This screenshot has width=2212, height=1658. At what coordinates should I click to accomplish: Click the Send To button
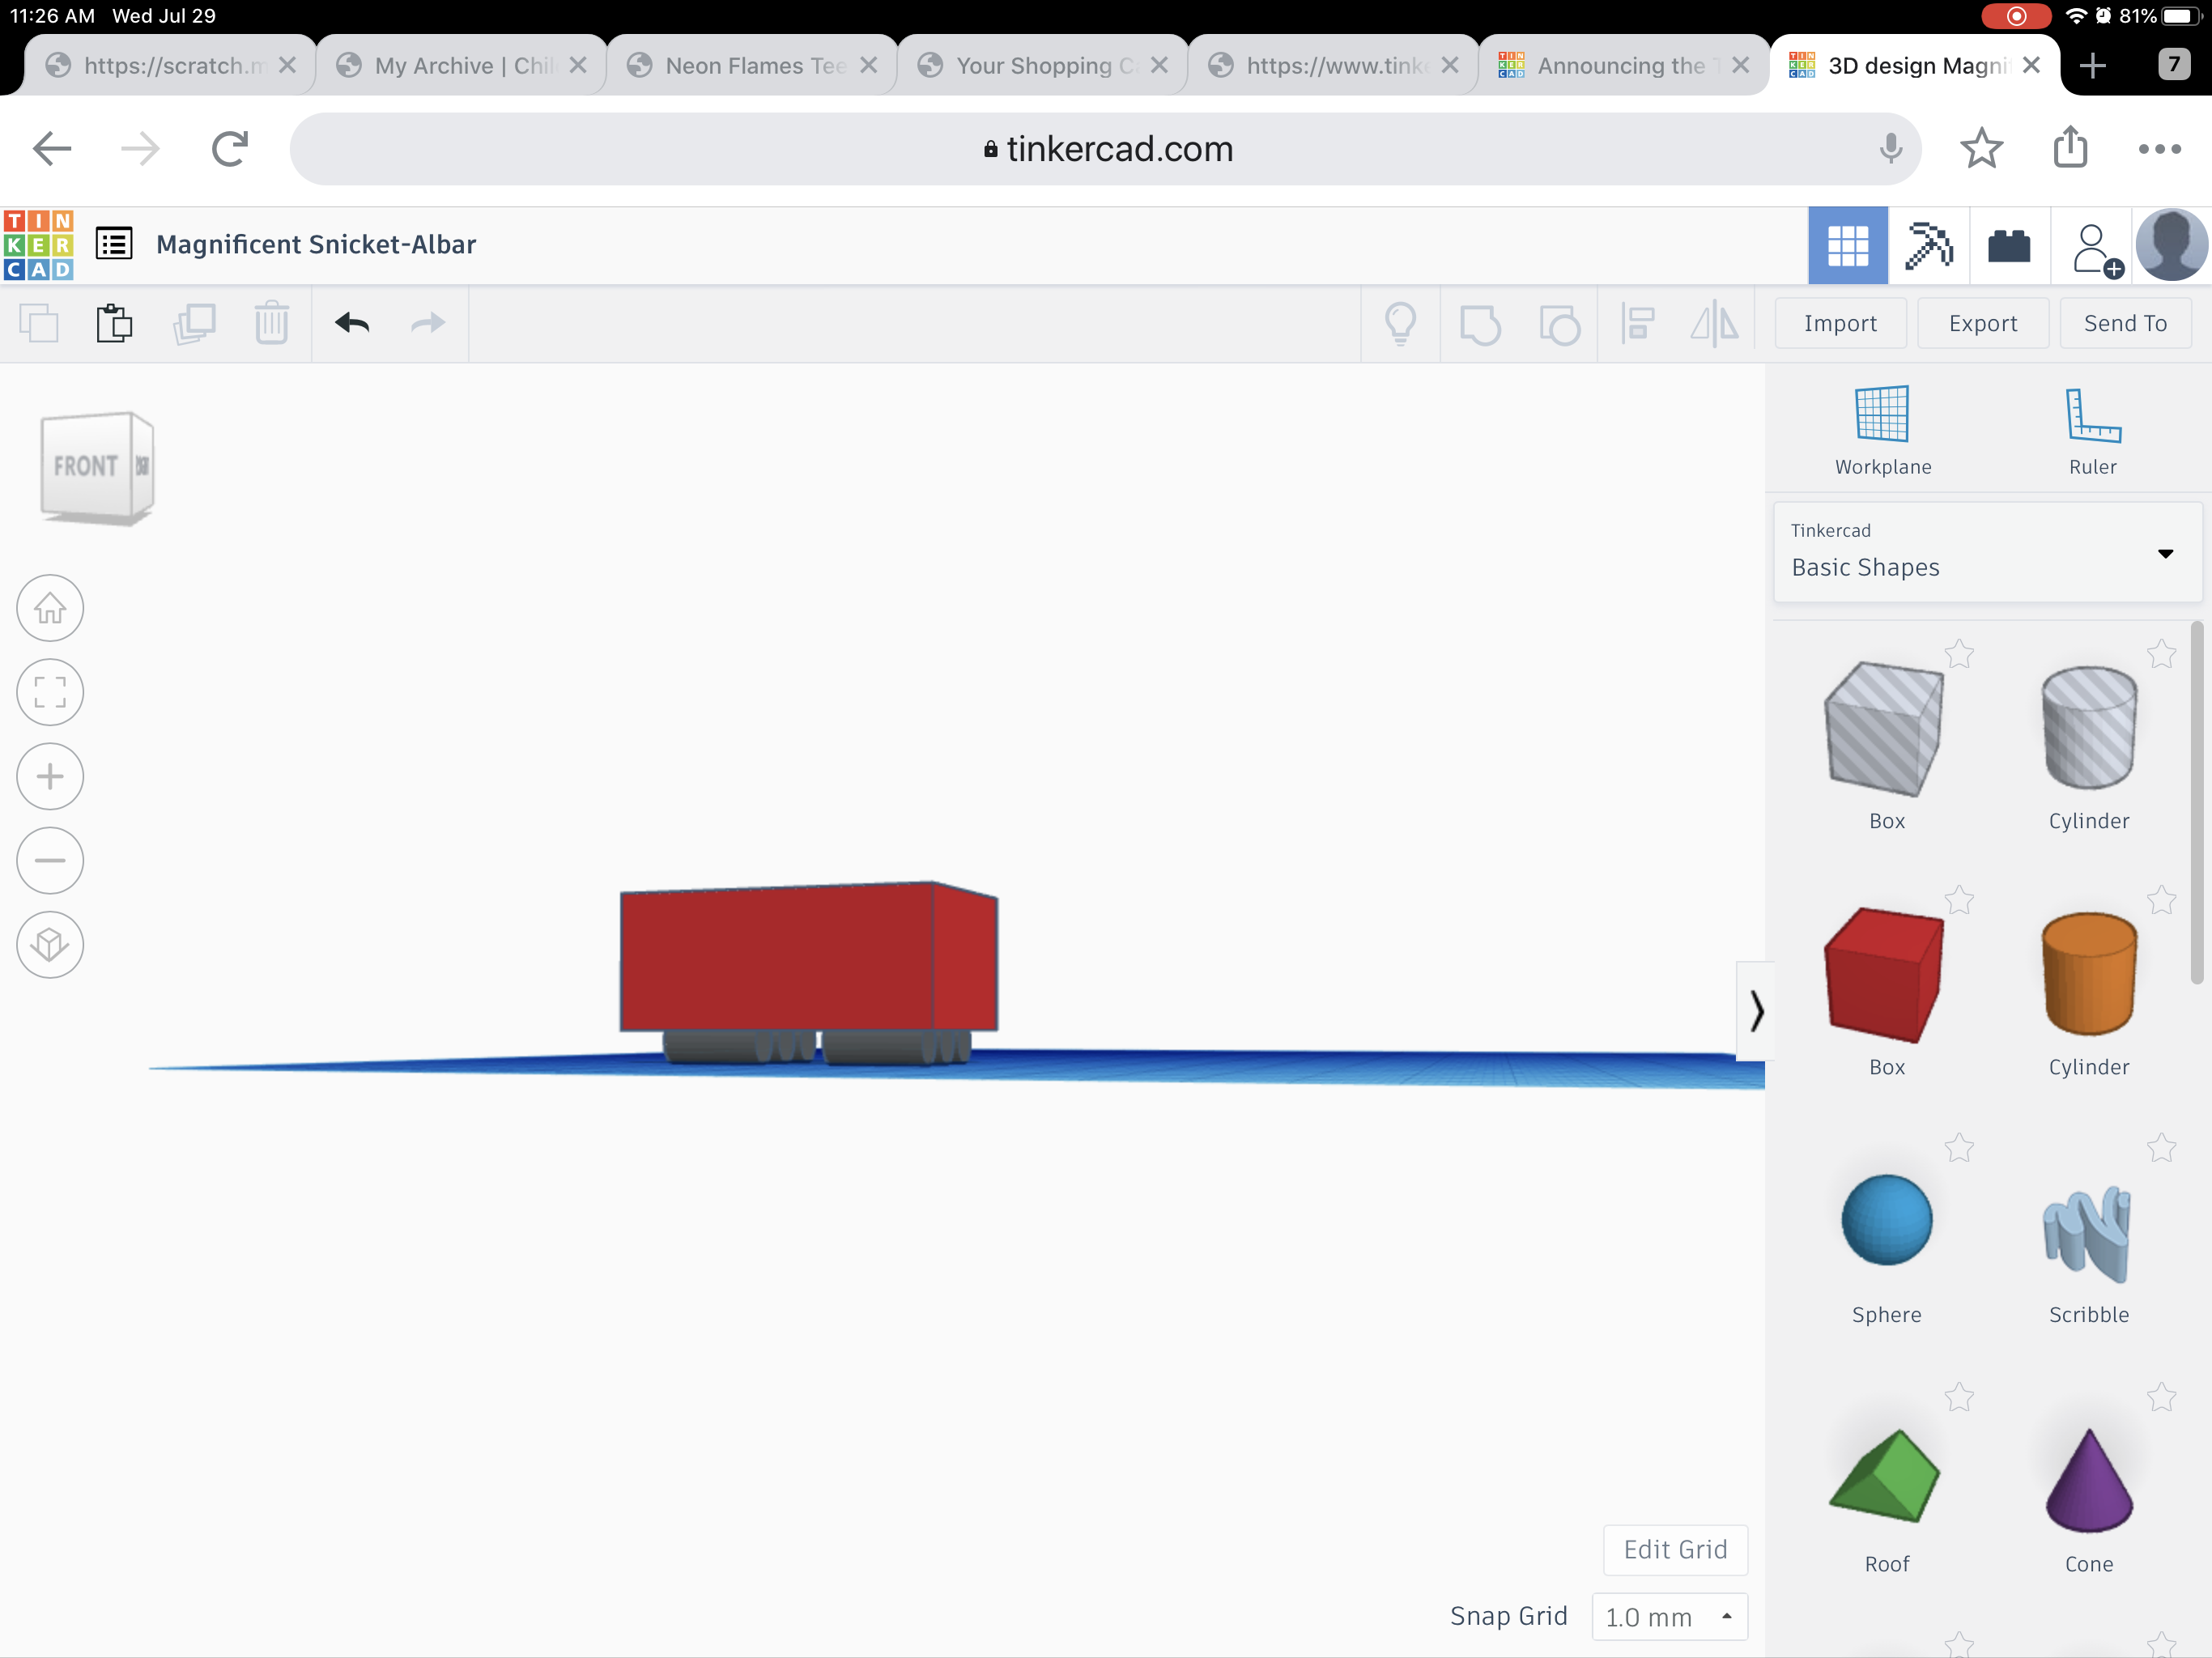click(x=2125, y=323)
